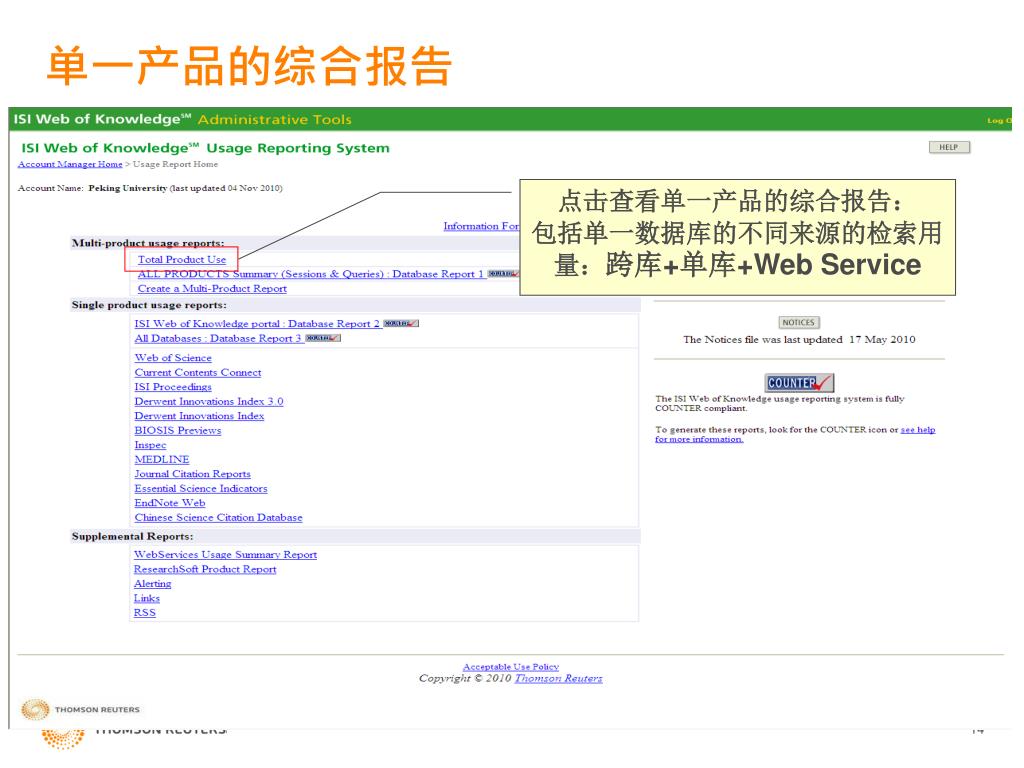
Task: Click the HELP button
Action: tap(949, 148)
